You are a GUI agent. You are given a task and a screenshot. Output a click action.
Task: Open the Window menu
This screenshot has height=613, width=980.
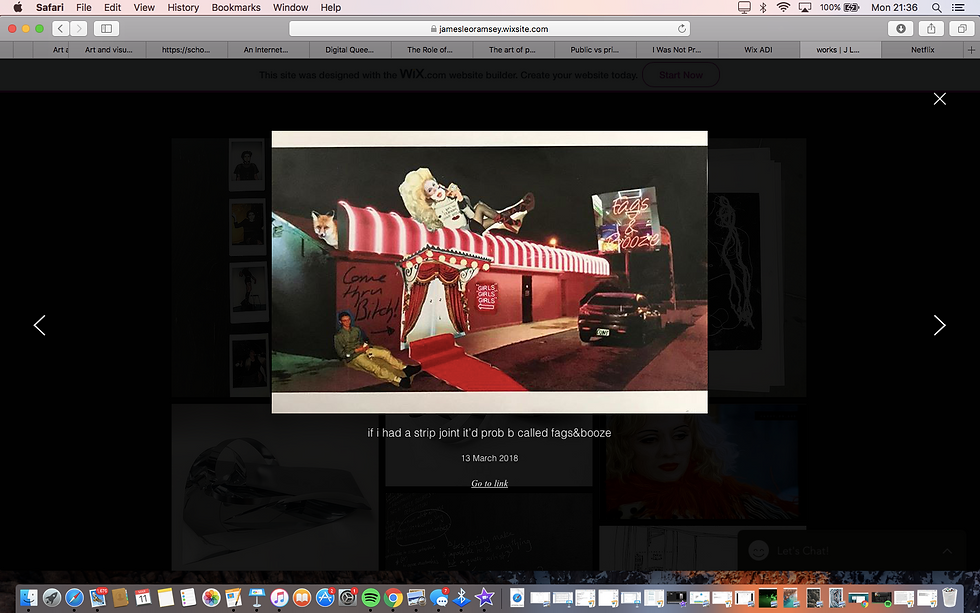pos(291,7)
